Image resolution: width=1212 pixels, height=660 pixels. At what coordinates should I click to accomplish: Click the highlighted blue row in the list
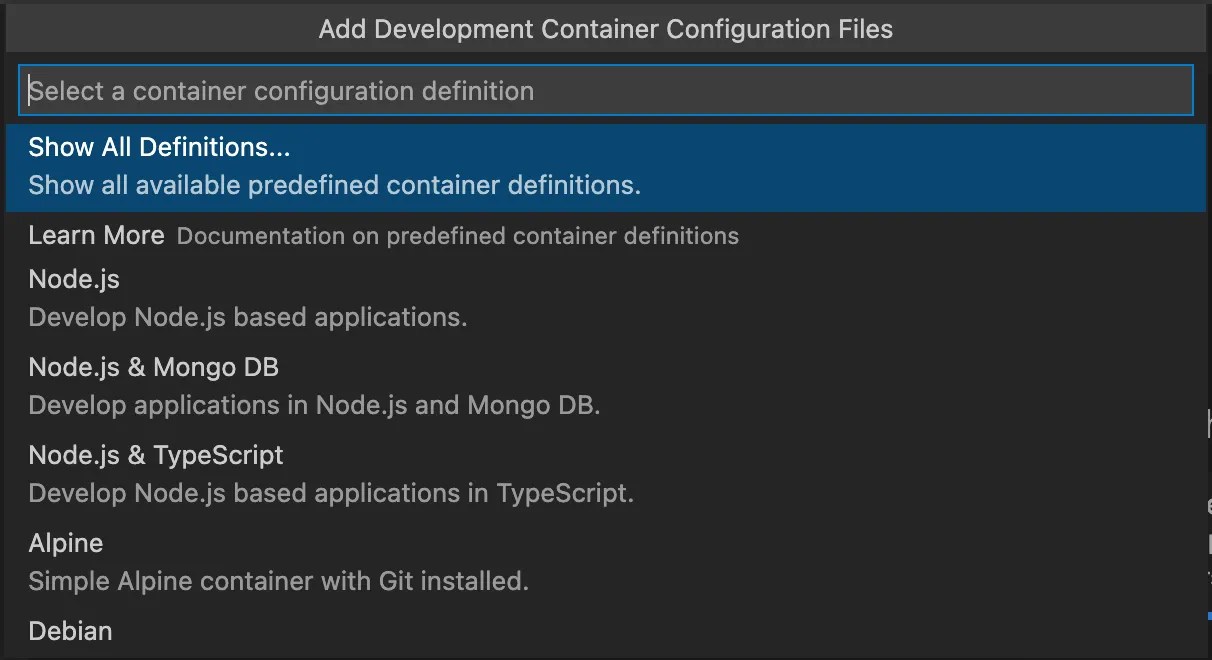(x=606, y=167)
